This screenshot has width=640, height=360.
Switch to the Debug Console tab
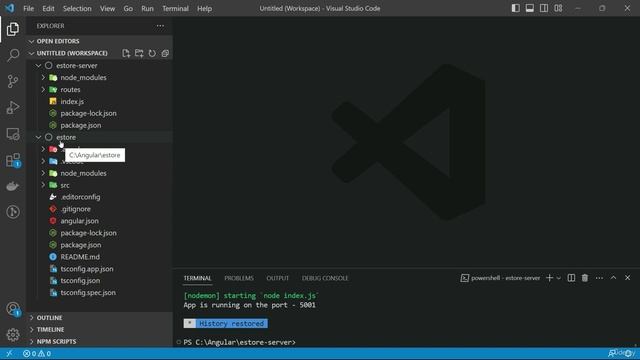tap(325, 278)
